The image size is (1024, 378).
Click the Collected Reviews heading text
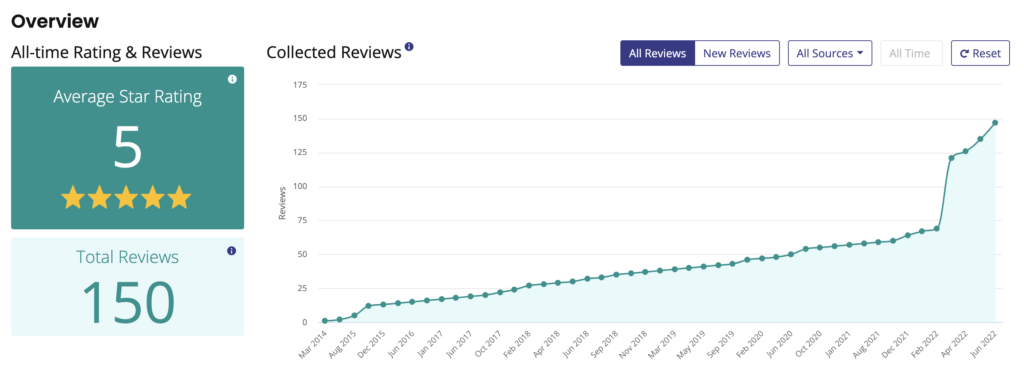pyautogui.click(x=334, y=53)
